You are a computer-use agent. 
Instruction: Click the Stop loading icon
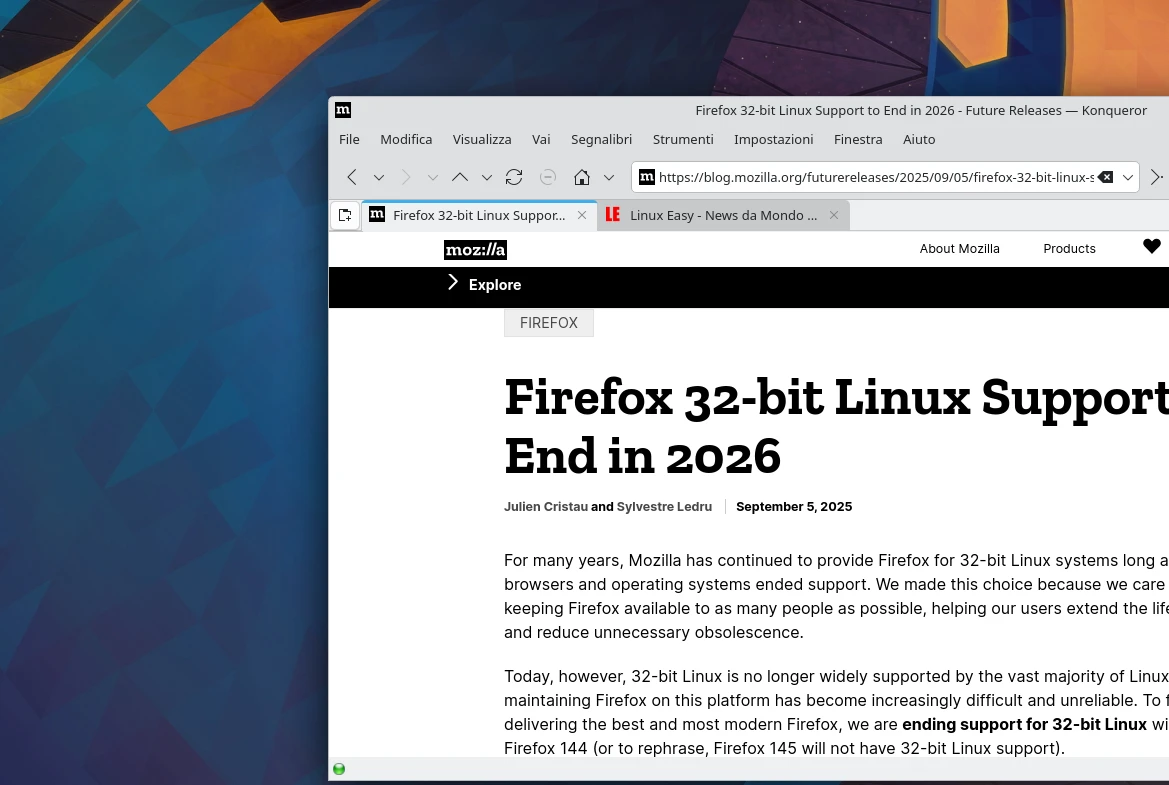548,177
